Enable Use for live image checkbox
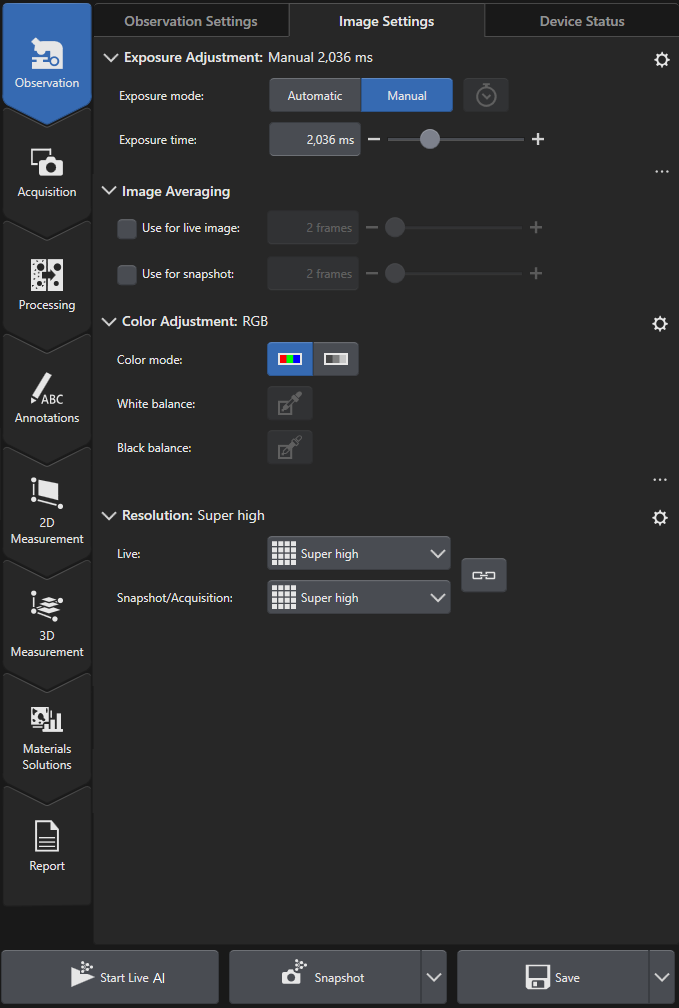 pyautogui.click(x=127, y=228)
